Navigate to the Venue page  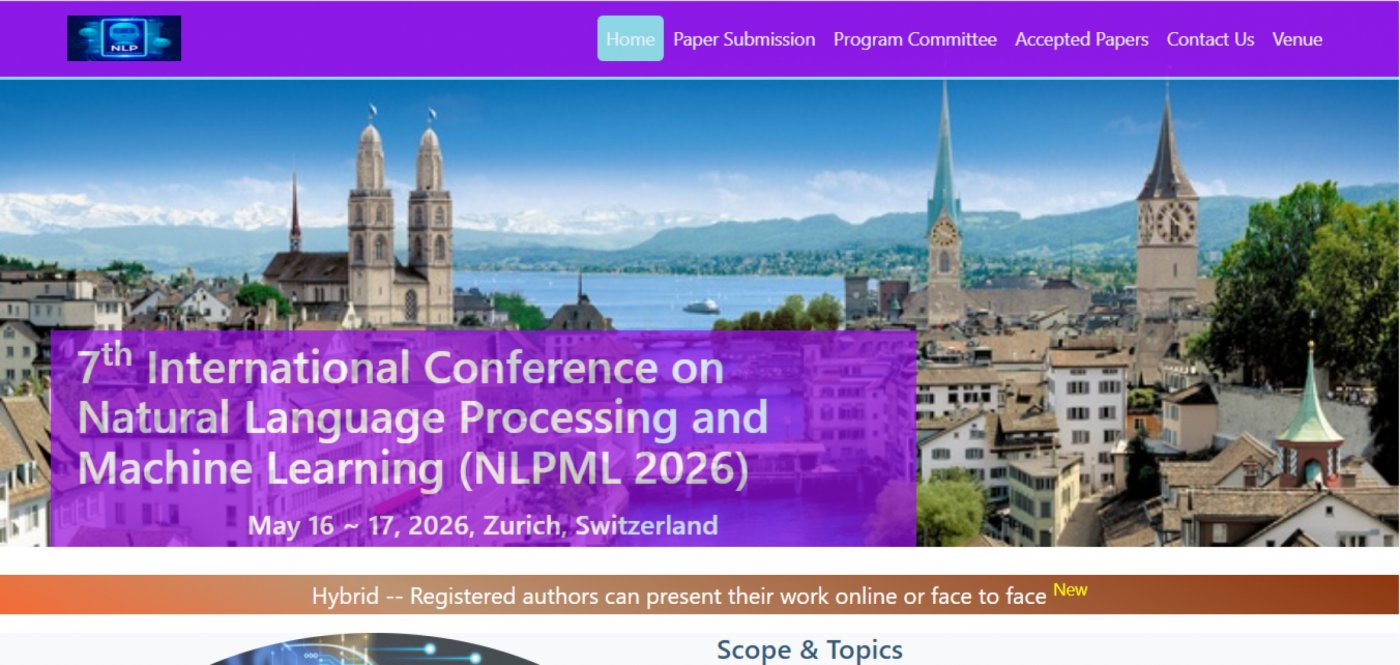(x=1297, y=39)
